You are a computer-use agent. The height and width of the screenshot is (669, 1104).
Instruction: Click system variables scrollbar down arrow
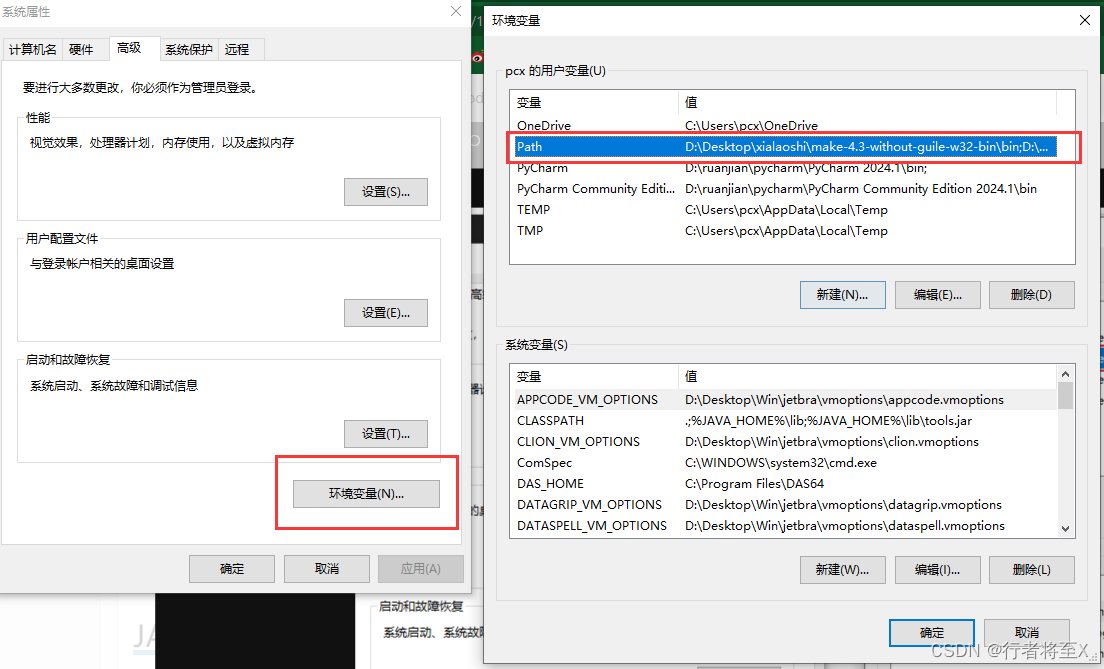(1065, 529)
